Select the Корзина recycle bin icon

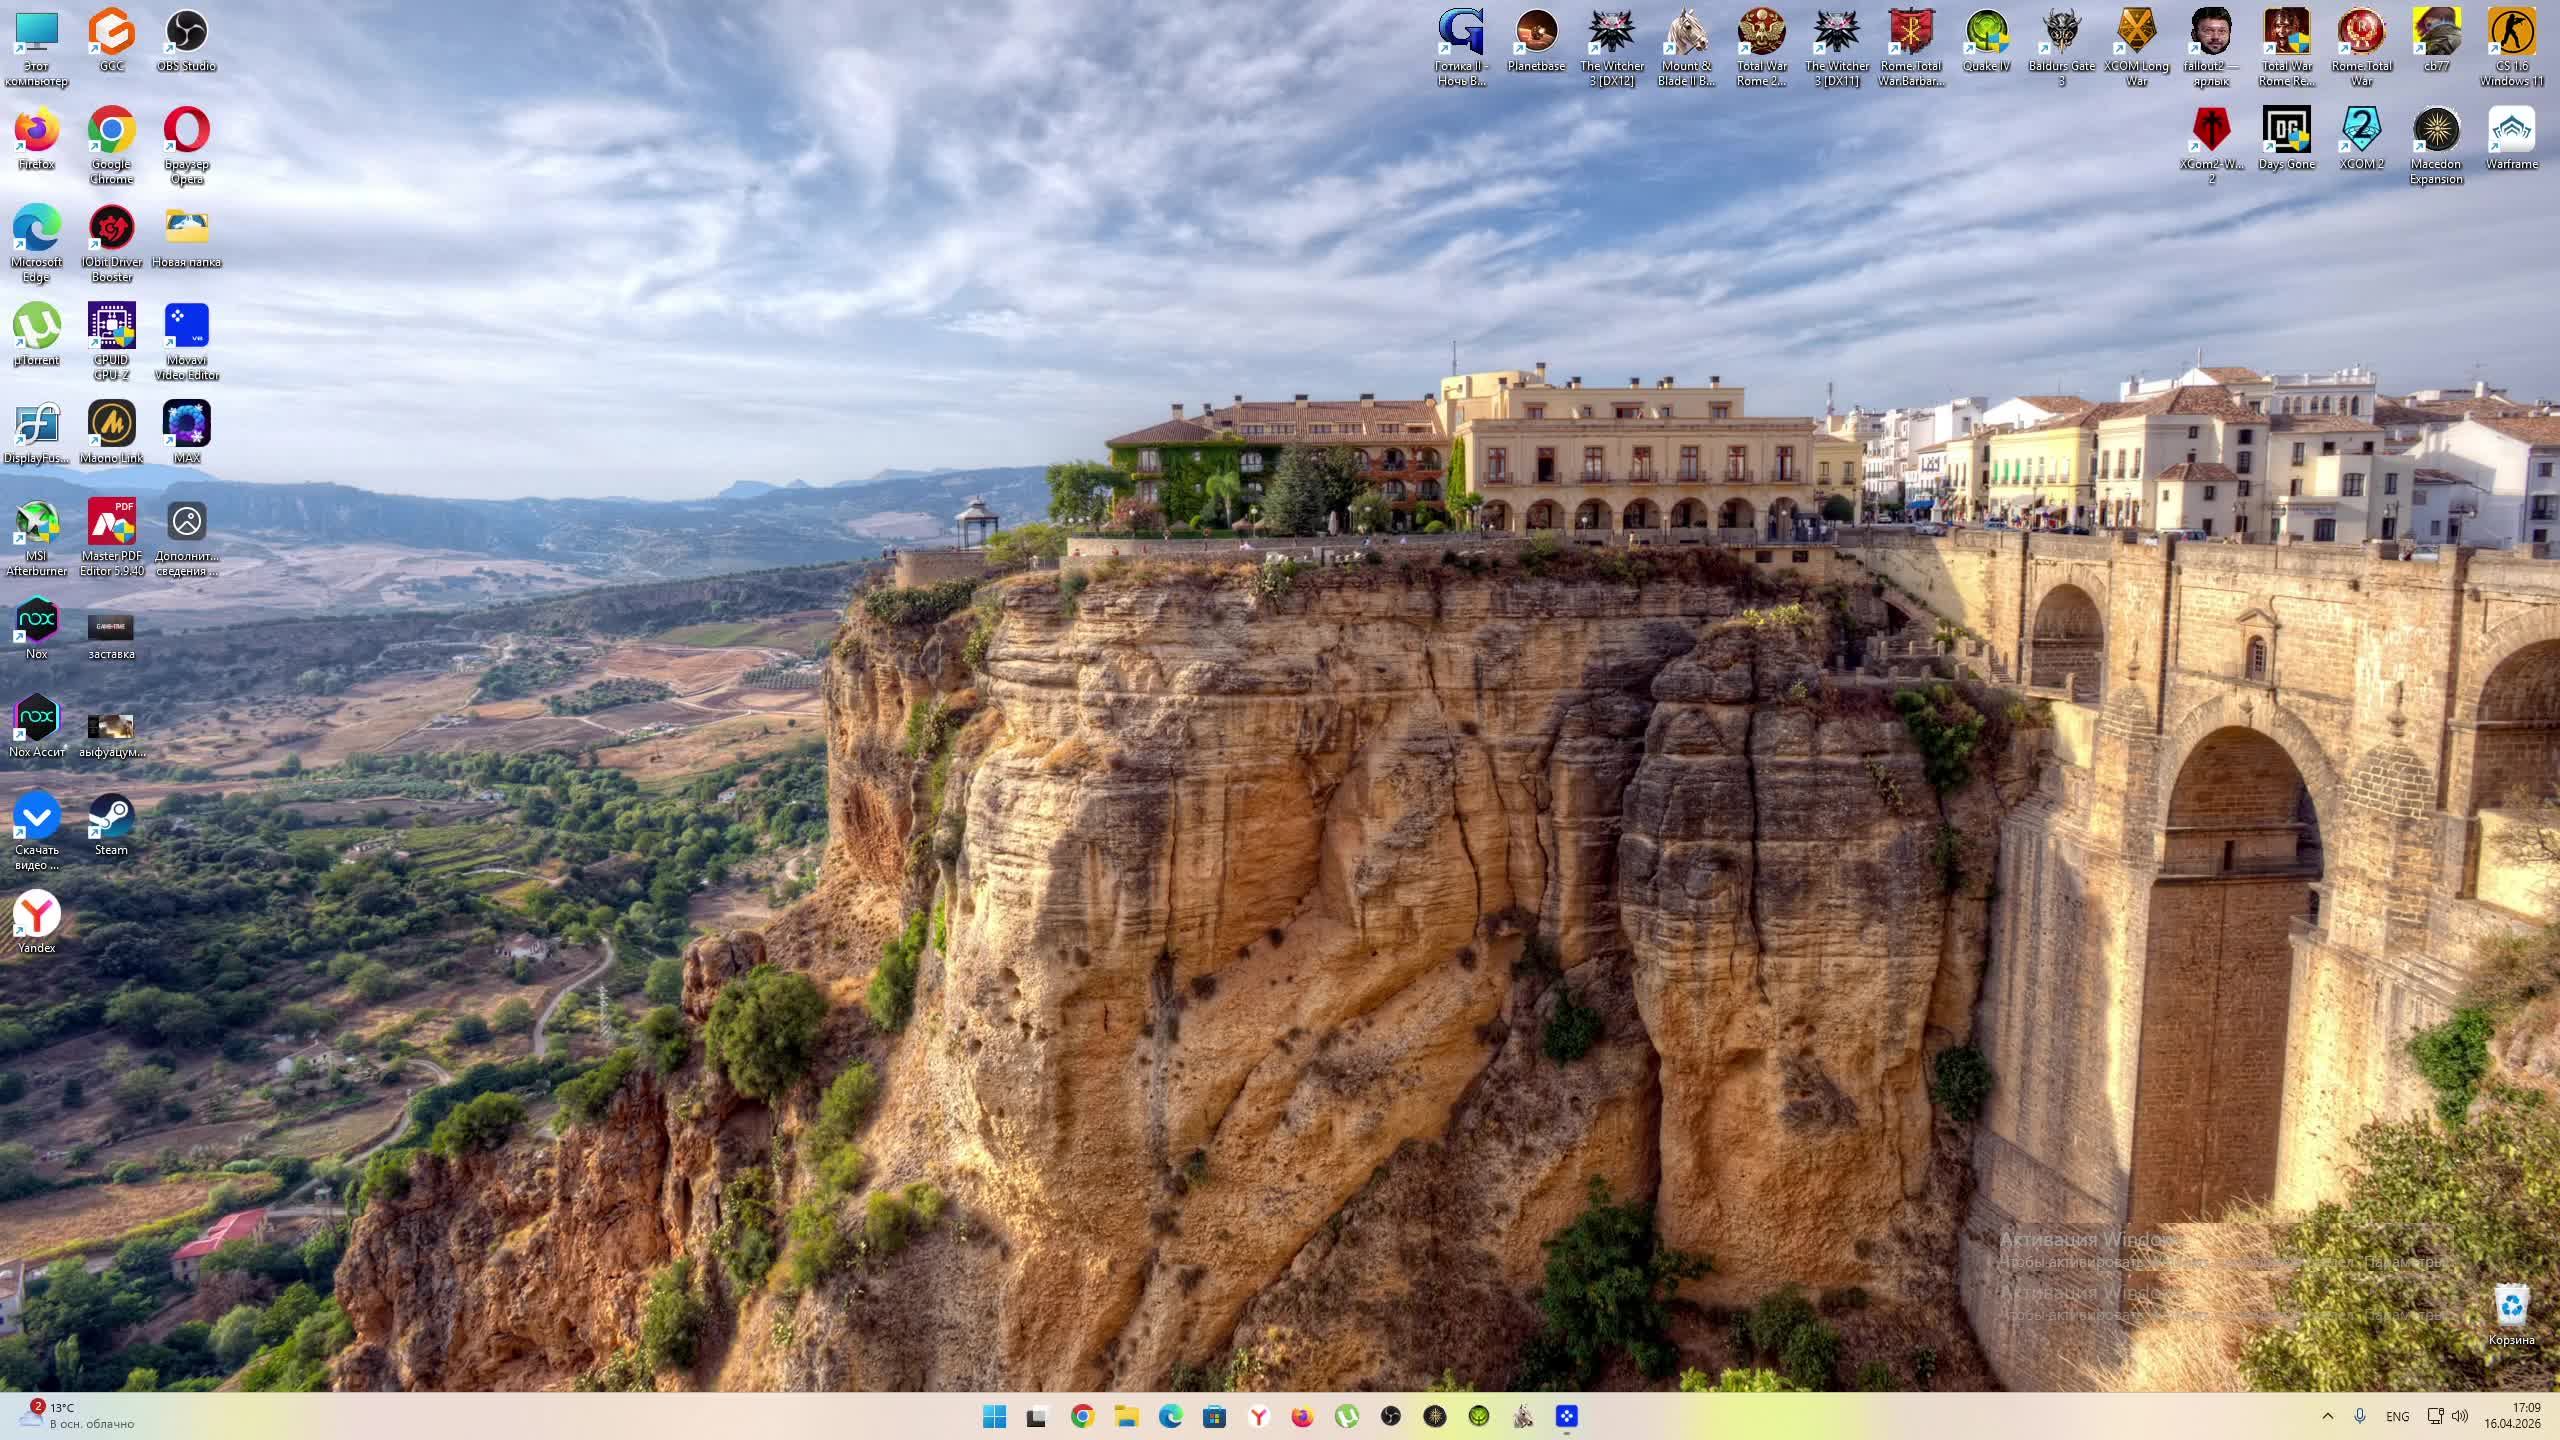click(2511, 1306)
